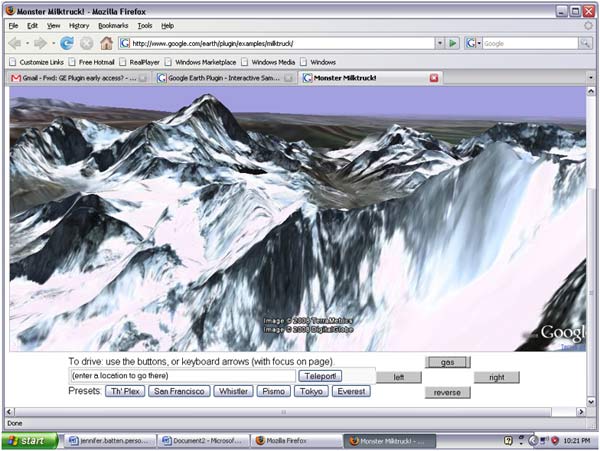Switch to Google Earth Plugin tab
600x451 pixels.
coord(225,78)
